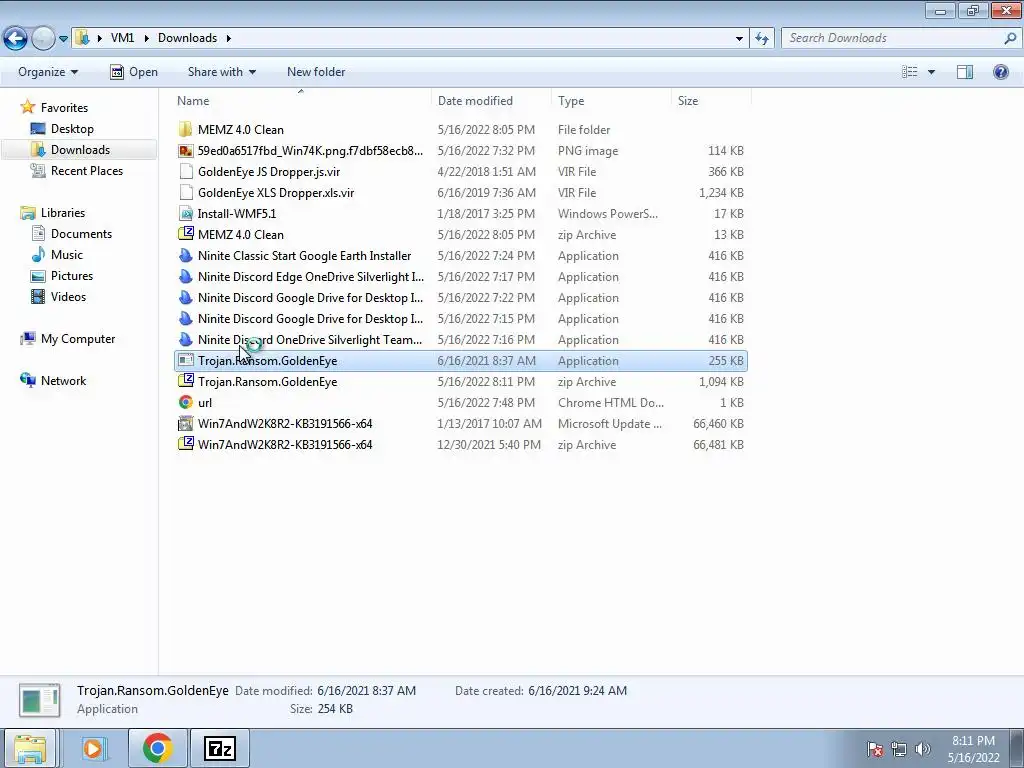
Task: Click the search magnifier icon
Action: [x=1010, y=39]
